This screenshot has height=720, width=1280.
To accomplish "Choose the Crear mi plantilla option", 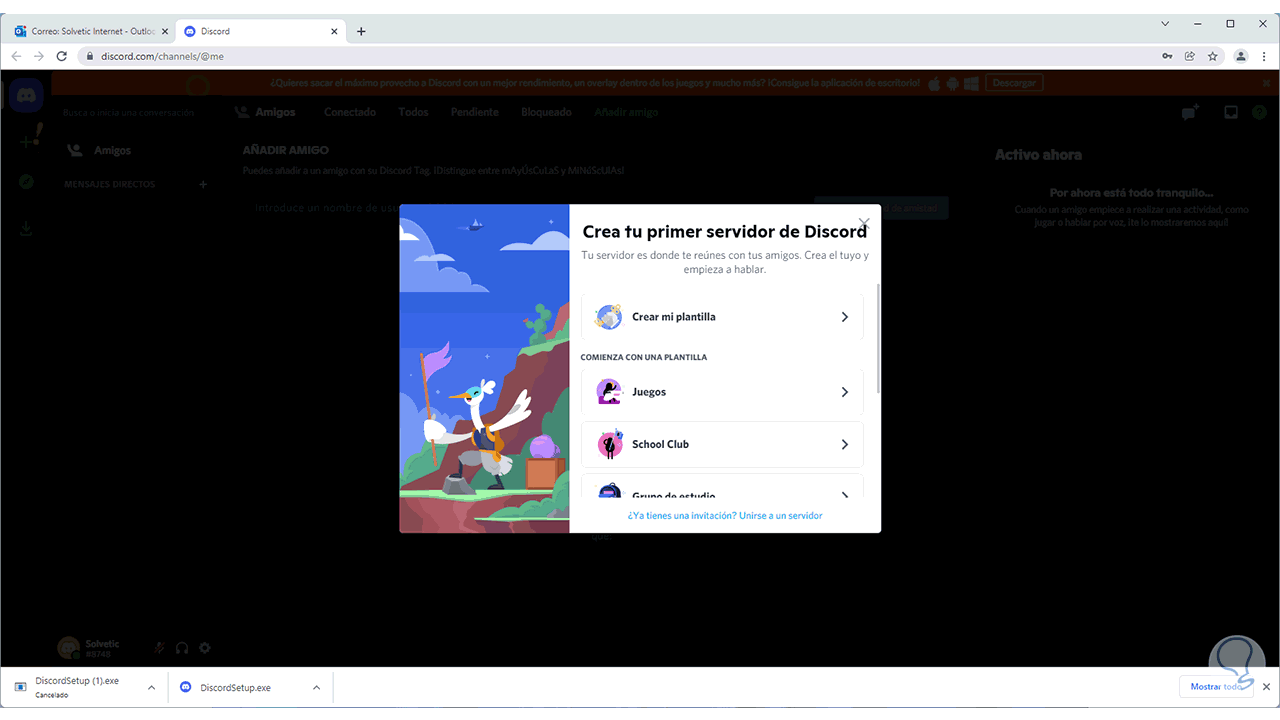I will coord(722,317).
